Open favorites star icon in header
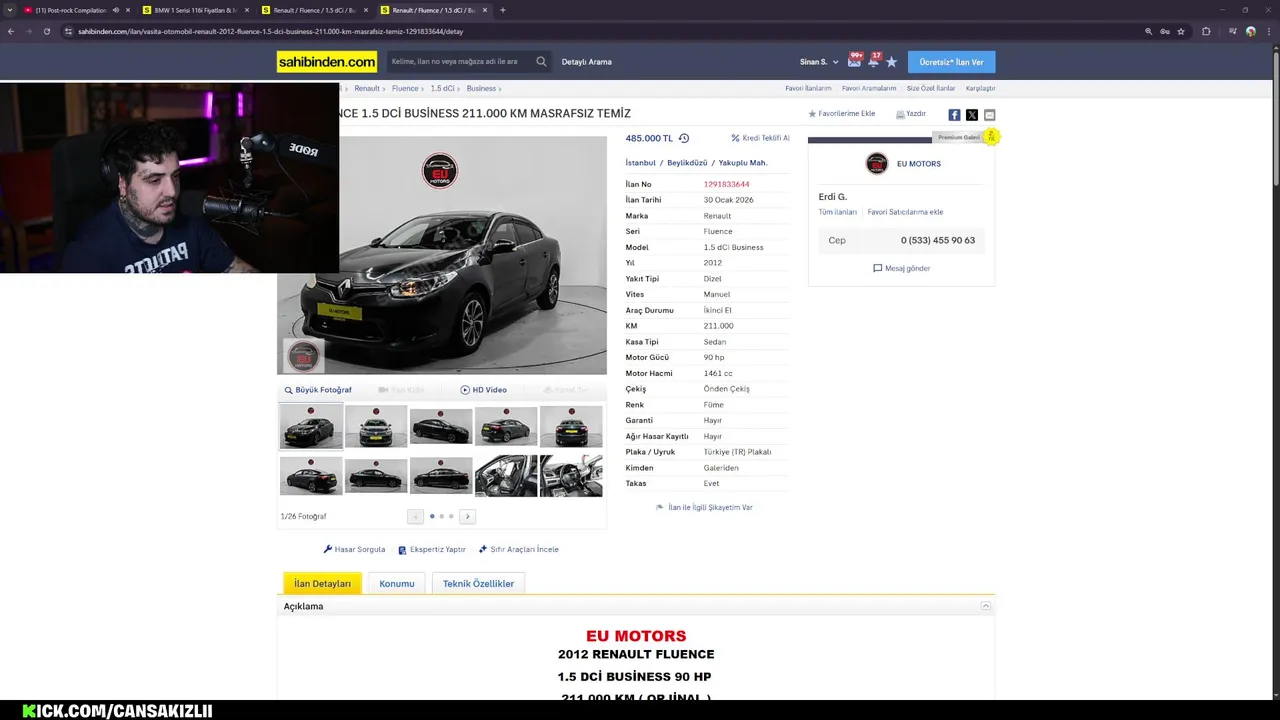The height and width of the screenshot is (720, 1280). tap(891, 62)
